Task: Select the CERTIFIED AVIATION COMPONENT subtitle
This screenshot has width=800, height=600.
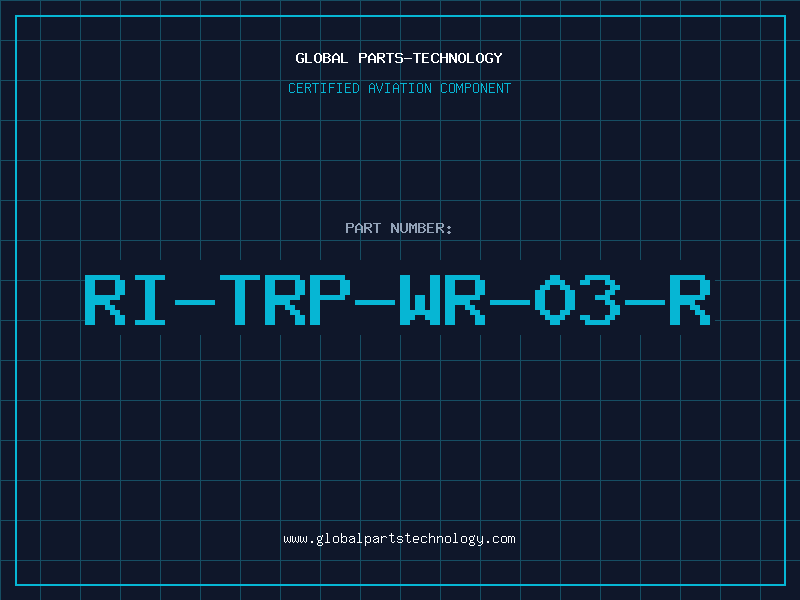Action: 399,88
